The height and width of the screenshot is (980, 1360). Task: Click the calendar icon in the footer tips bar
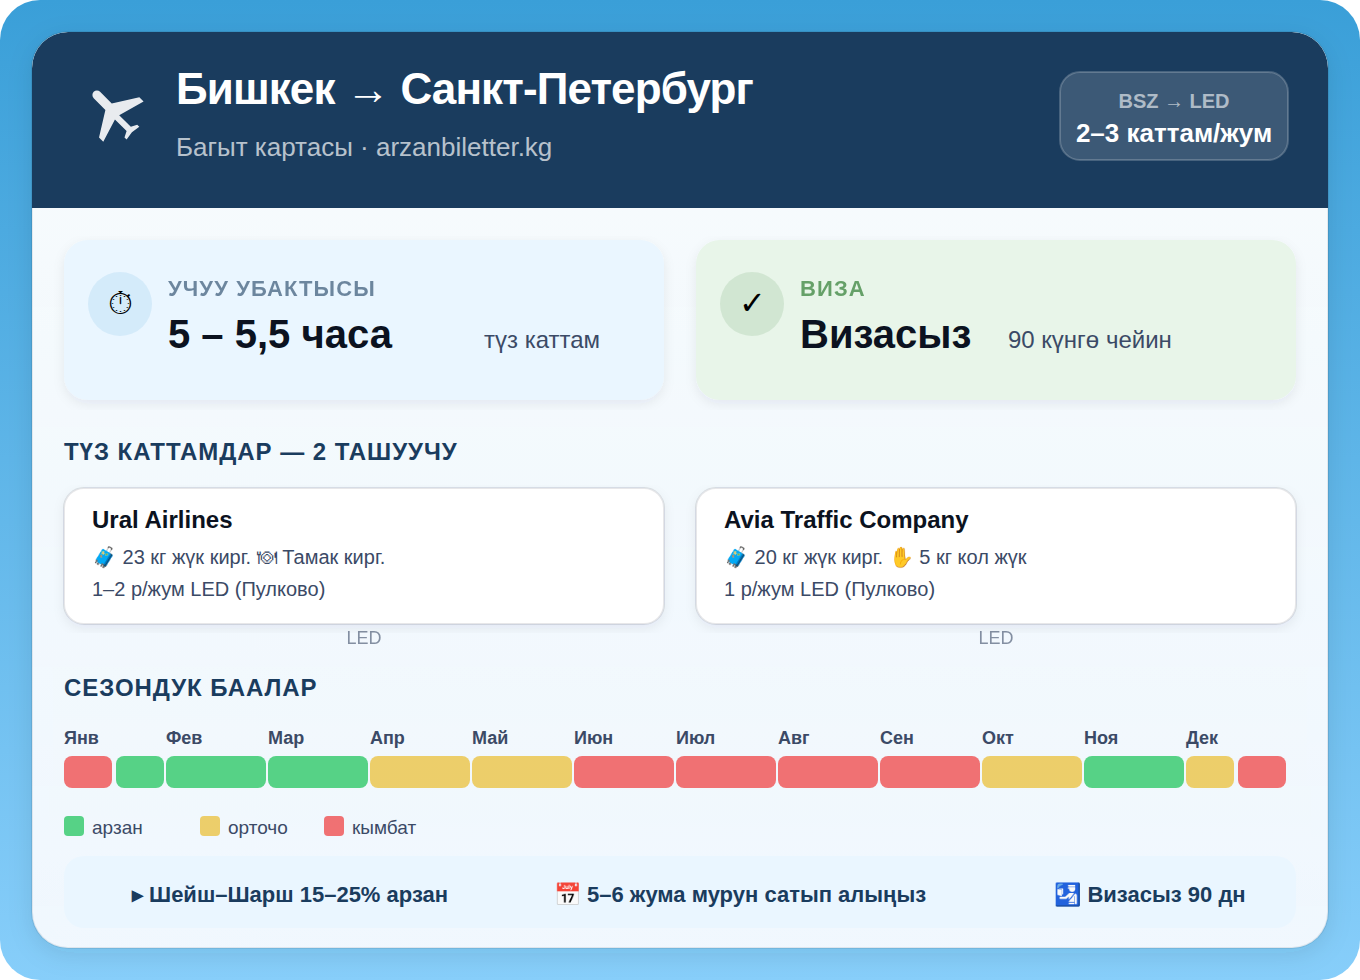click(566, 894)
